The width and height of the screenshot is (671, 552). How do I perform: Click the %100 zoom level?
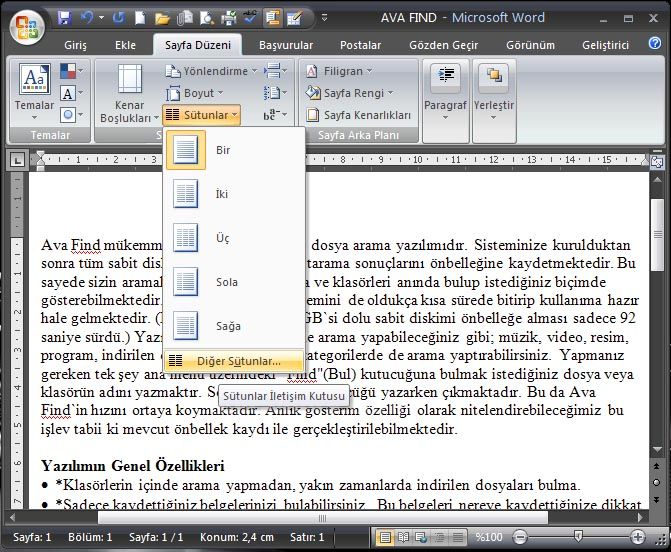tap(489, 537)
